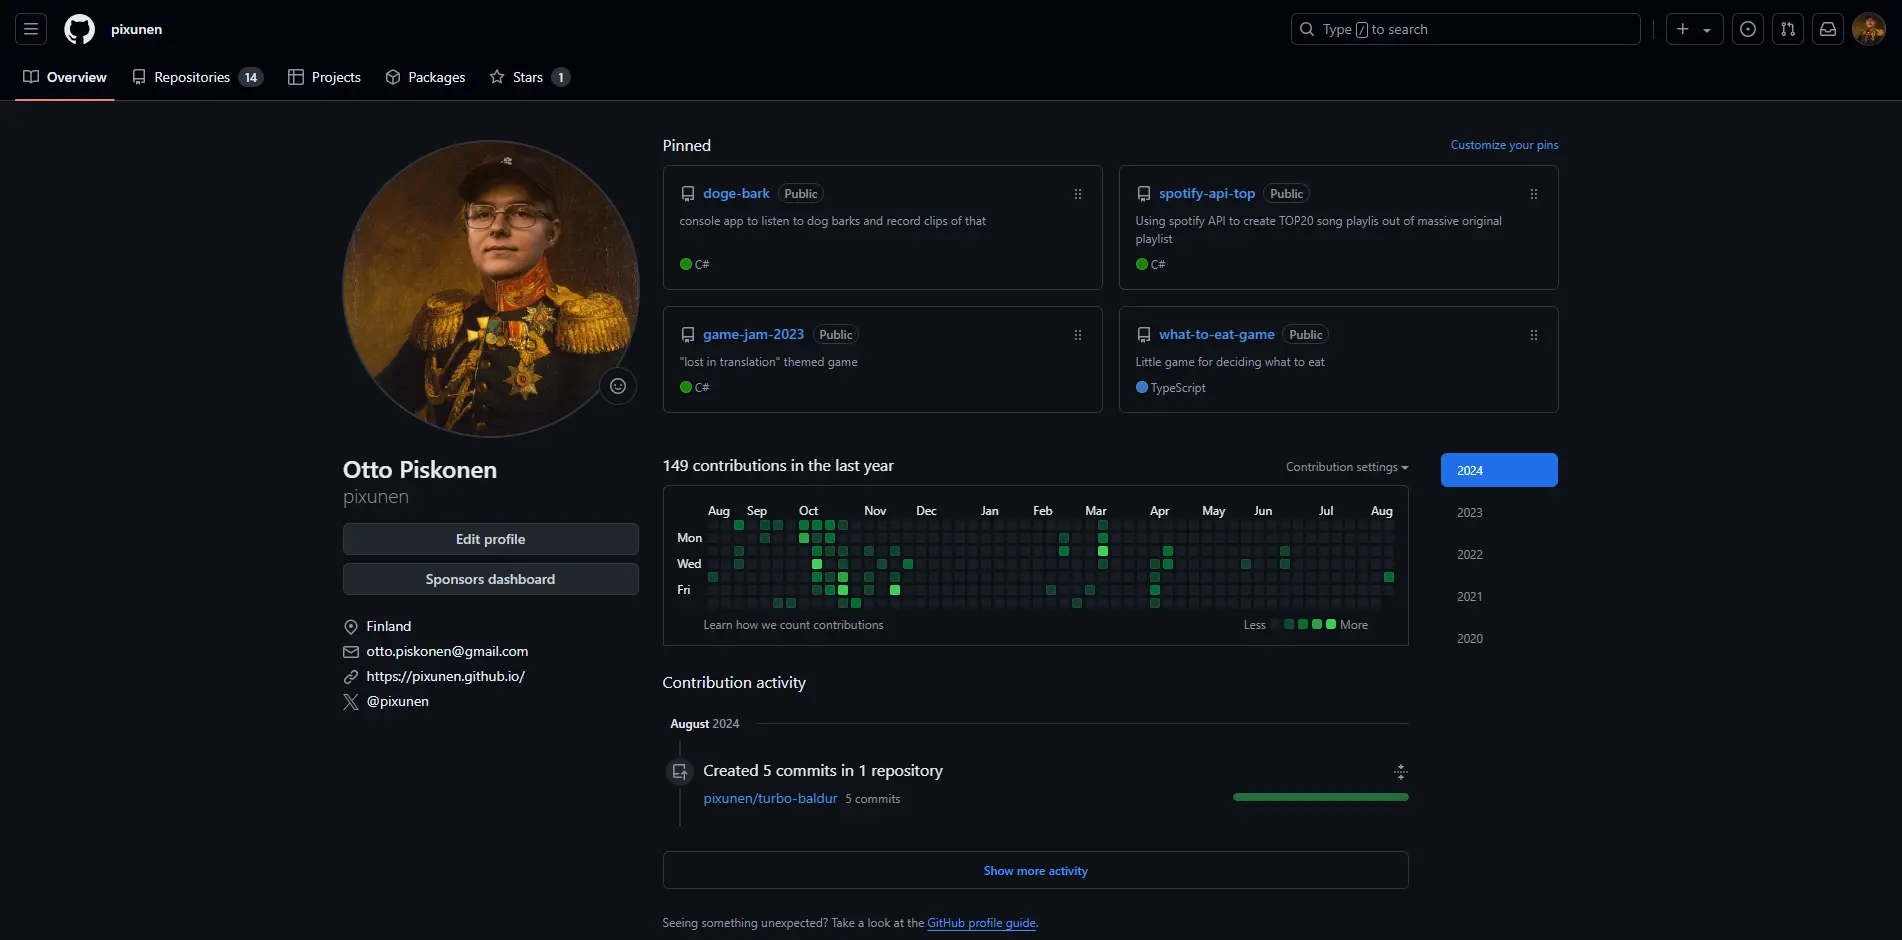Click Show more activity button
1902x940 pixels.
pos(1036,870)
